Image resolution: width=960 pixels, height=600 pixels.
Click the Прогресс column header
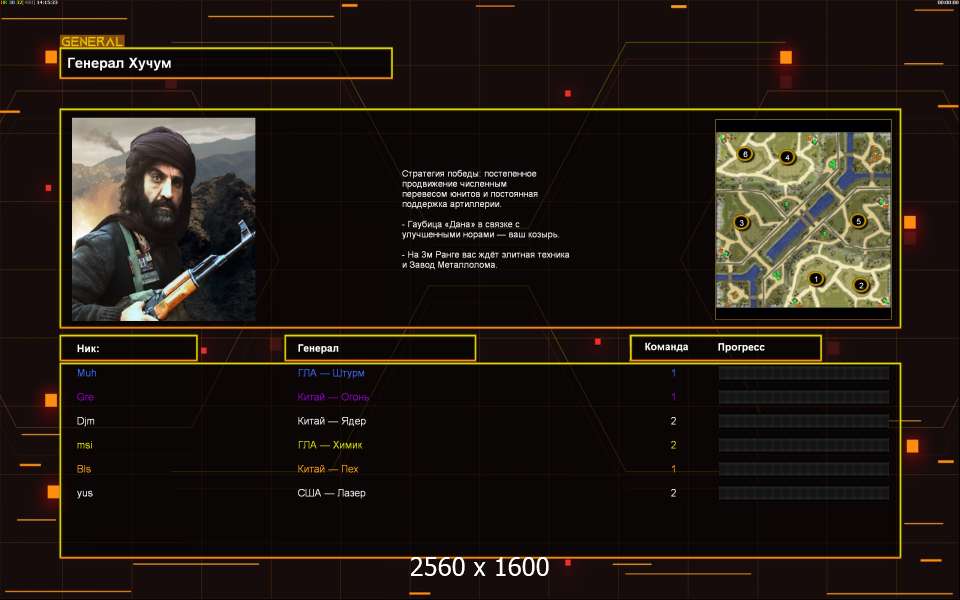click(x=741, y=347)
